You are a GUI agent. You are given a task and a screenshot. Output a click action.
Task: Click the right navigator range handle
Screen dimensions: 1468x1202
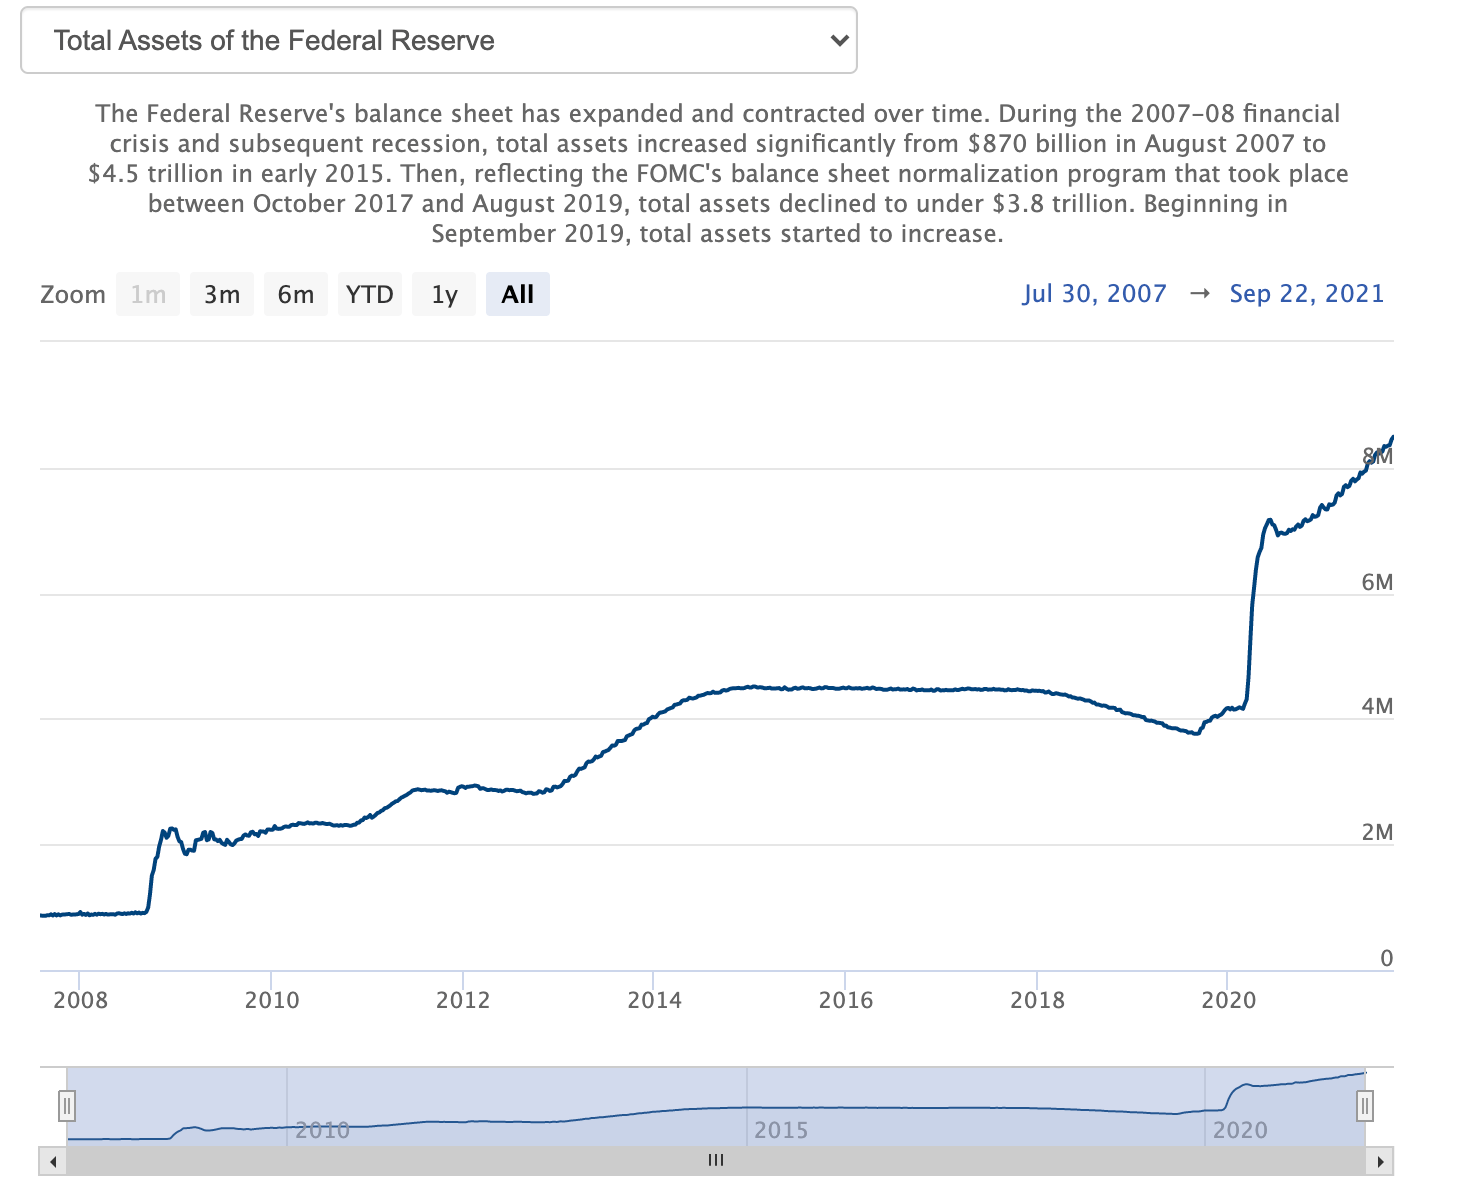(x=1365, y=1106)
